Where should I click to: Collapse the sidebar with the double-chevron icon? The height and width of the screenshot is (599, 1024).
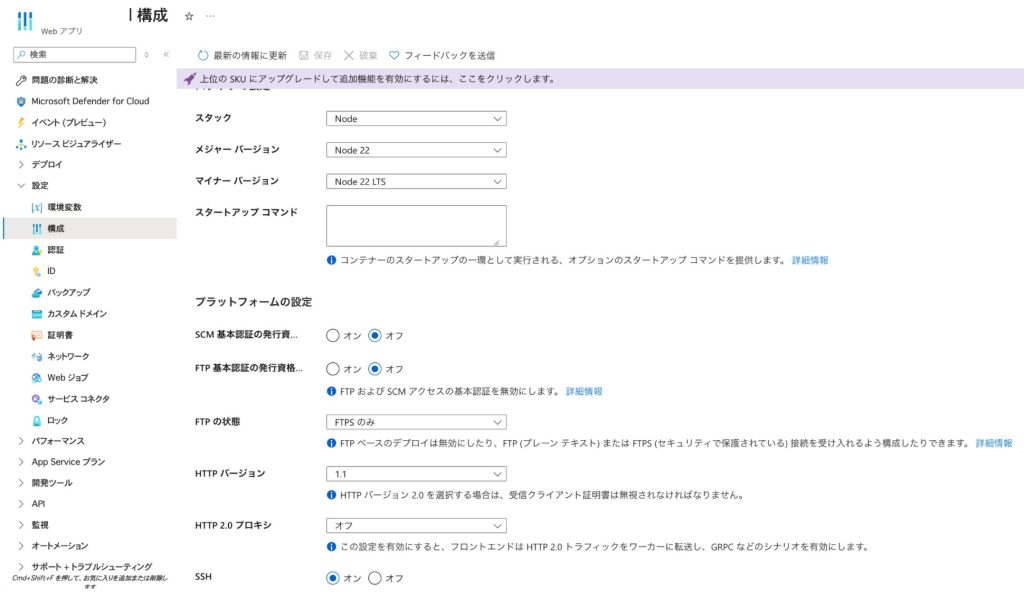(166, 55)
